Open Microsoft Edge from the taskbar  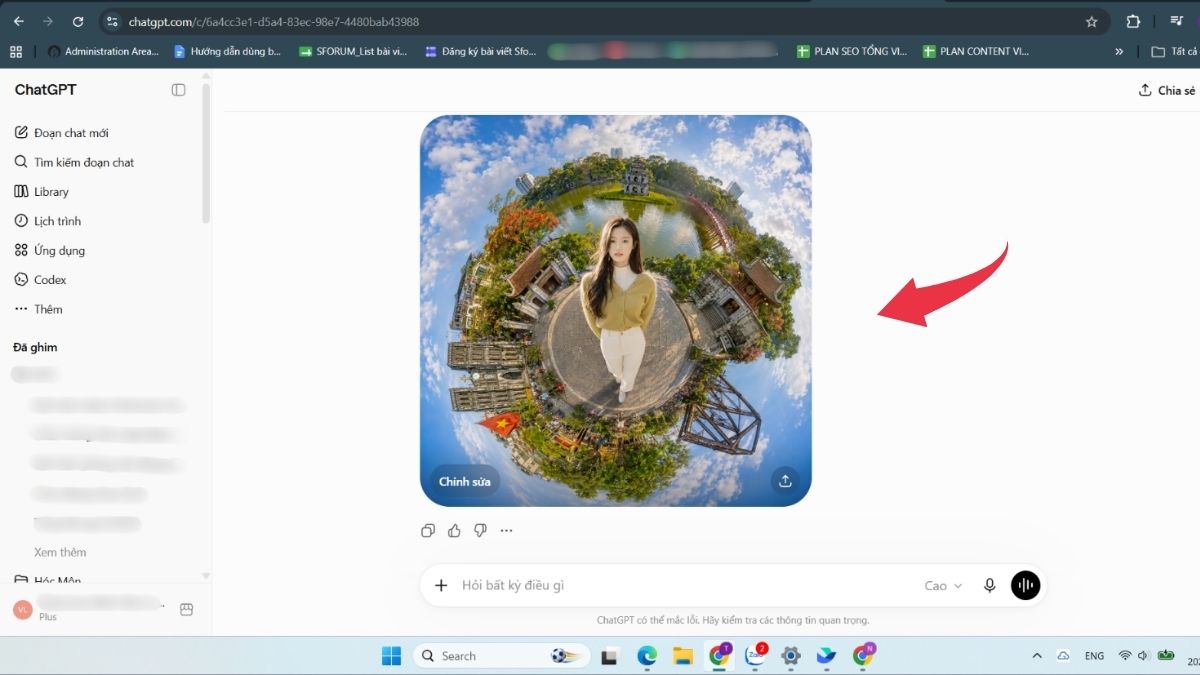(647, 656)
